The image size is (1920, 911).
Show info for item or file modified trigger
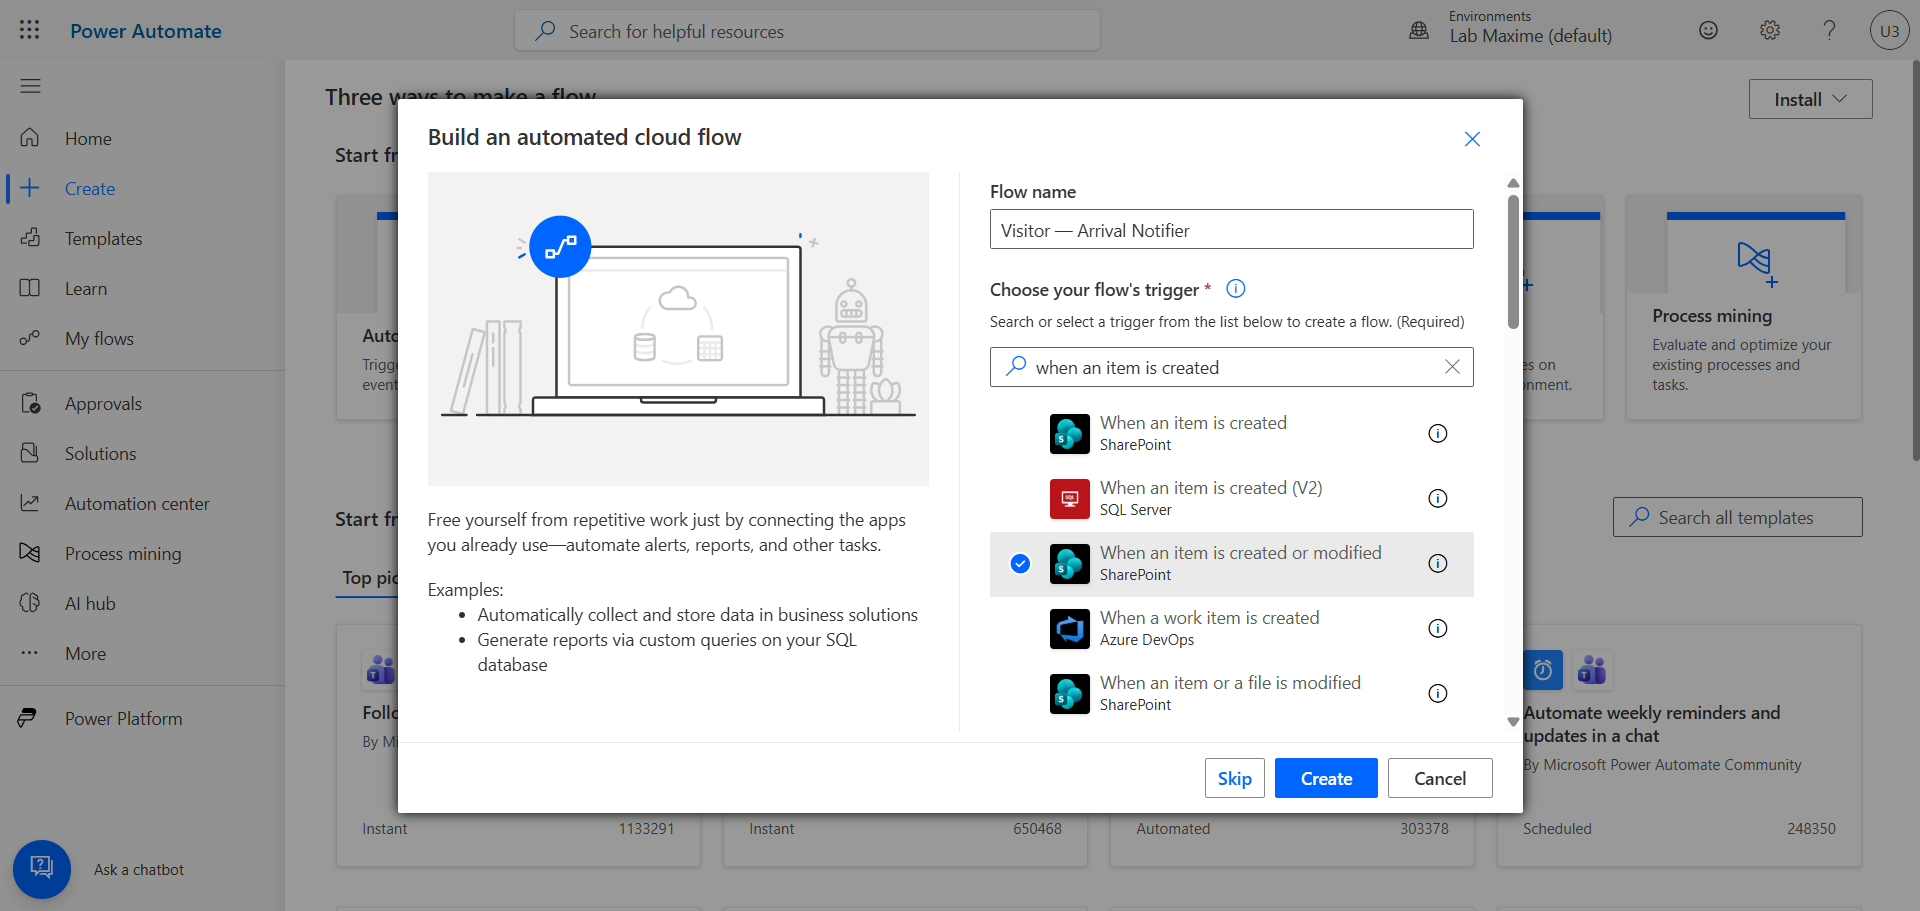tap(1437, 693)
